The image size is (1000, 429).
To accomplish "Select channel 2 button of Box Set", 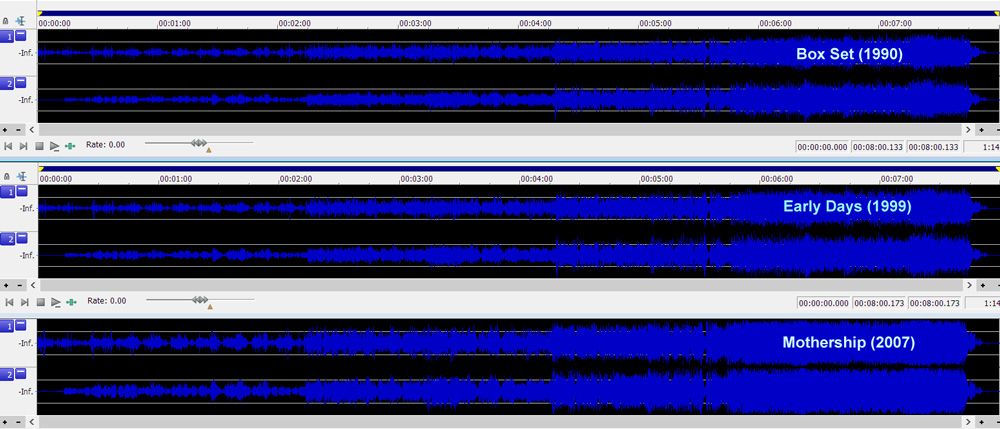I will pyautogui.click(x=7, y=84).
